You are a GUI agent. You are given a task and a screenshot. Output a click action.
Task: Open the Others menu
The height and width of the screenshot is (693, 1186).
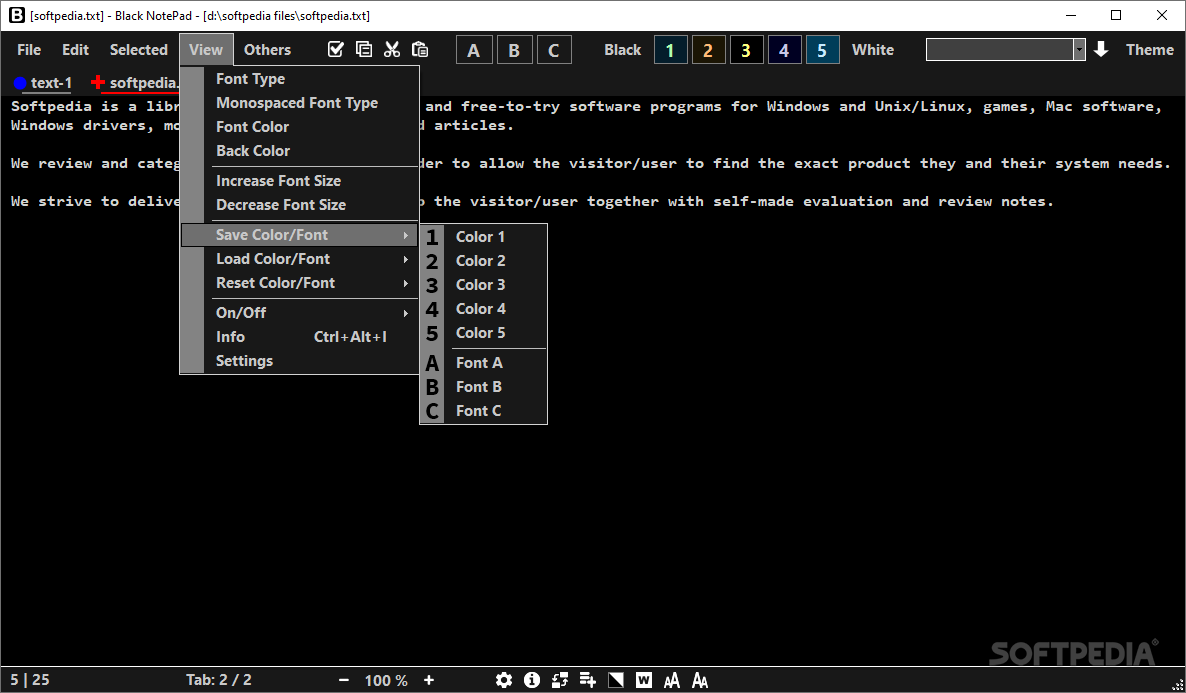tap(267, 50)
